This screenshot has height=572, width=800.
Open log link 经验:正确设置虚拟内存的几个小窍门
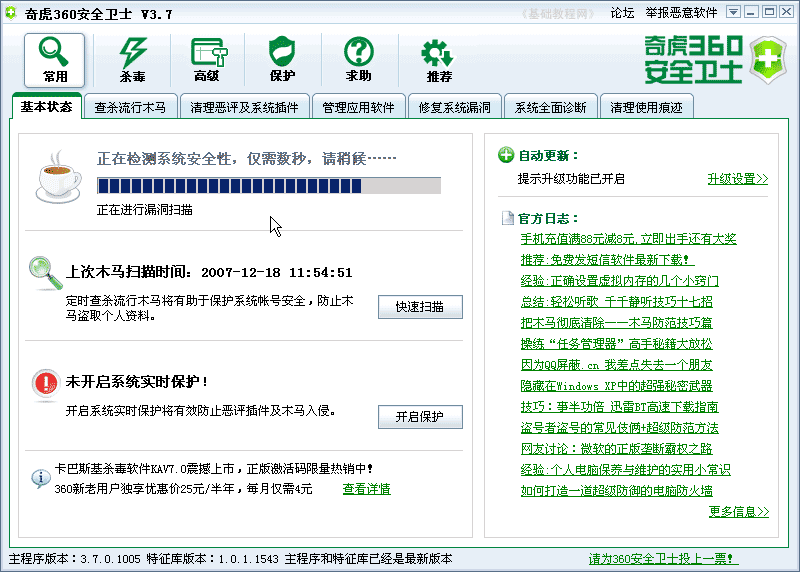(x=619, y=281)
